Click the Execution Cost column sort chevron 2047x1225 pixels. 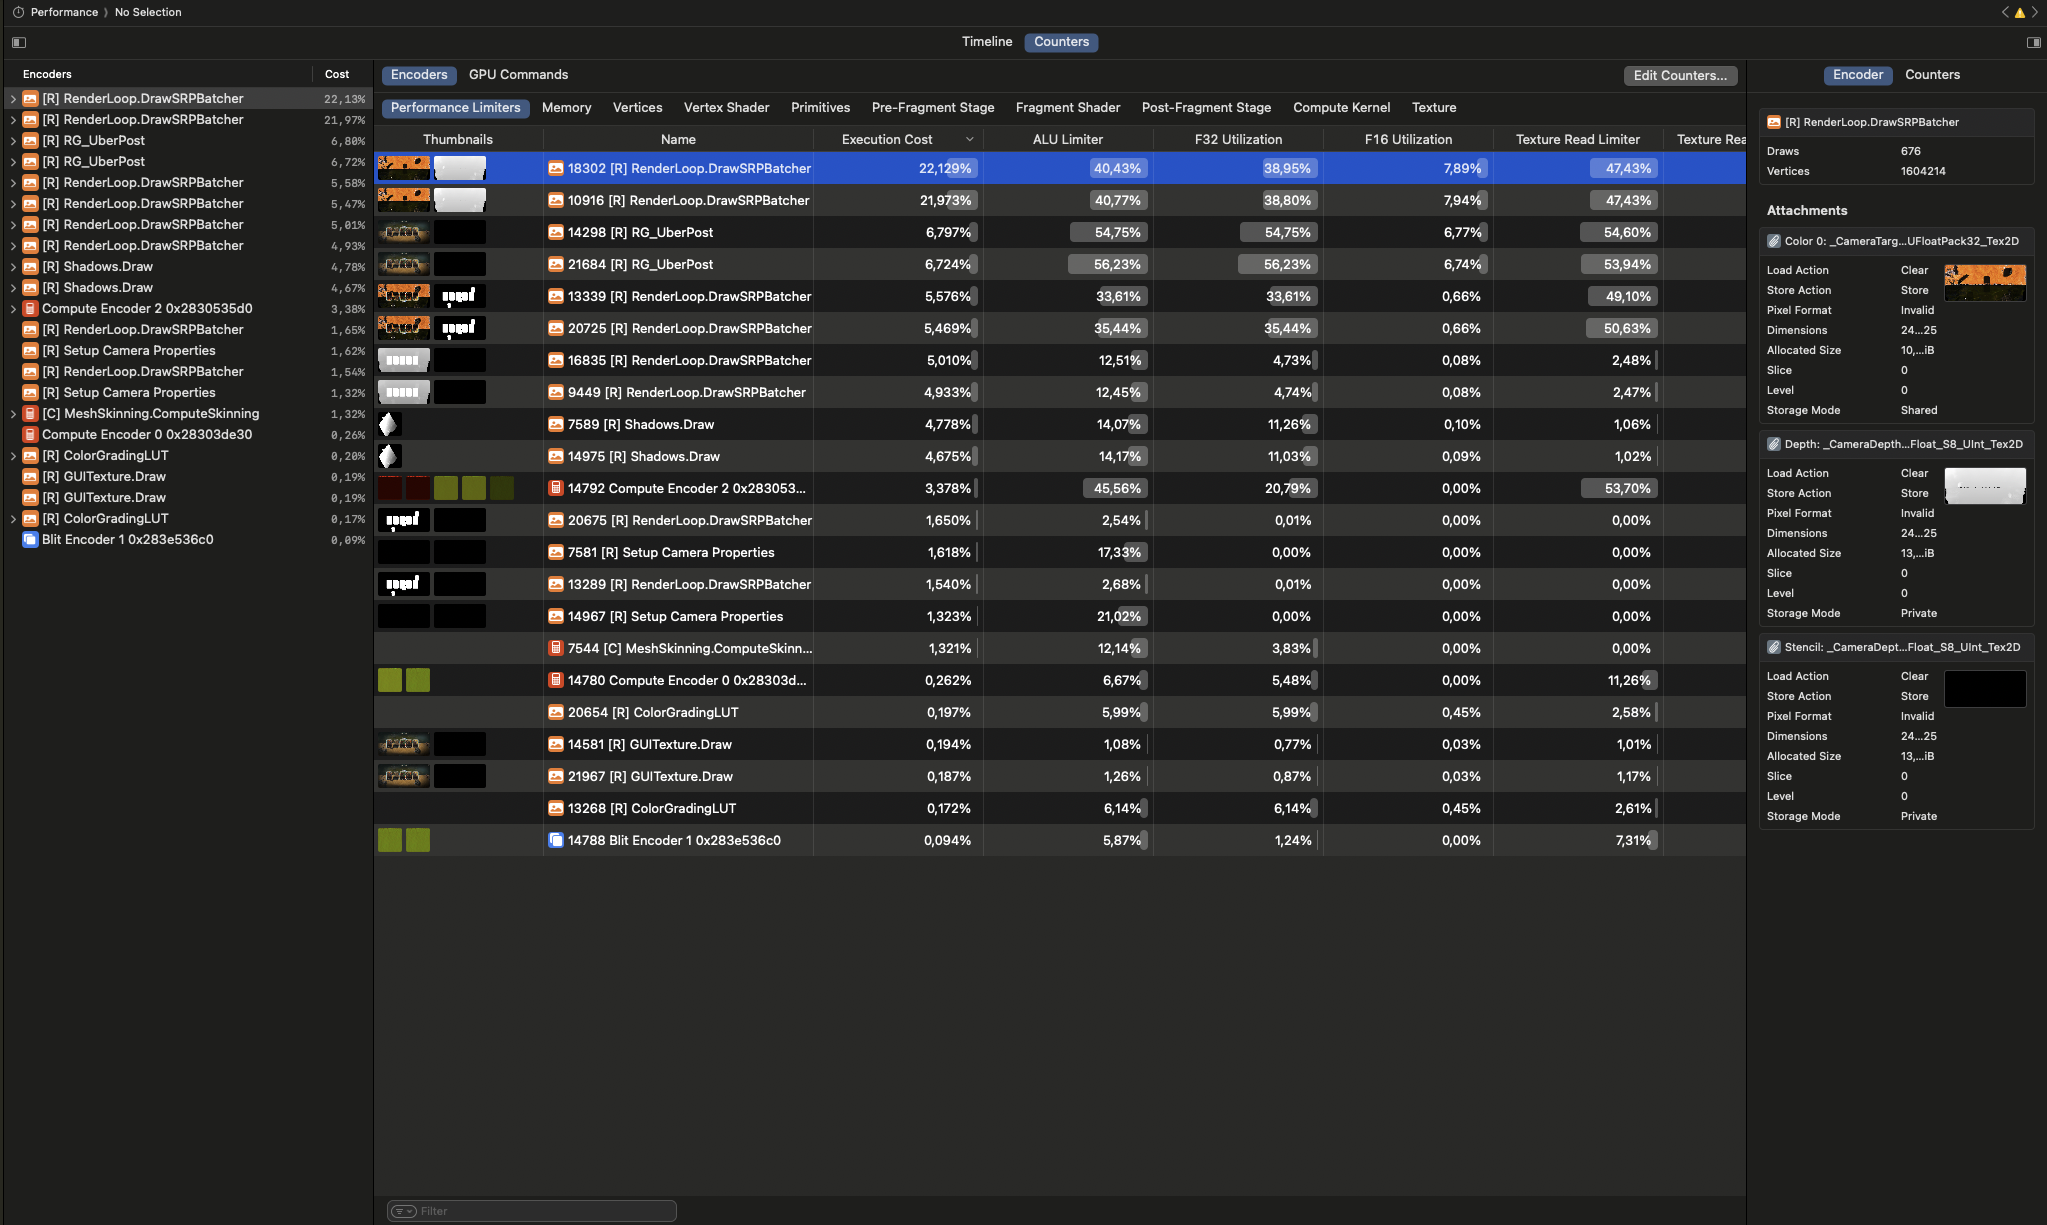[x=969, y=140]
